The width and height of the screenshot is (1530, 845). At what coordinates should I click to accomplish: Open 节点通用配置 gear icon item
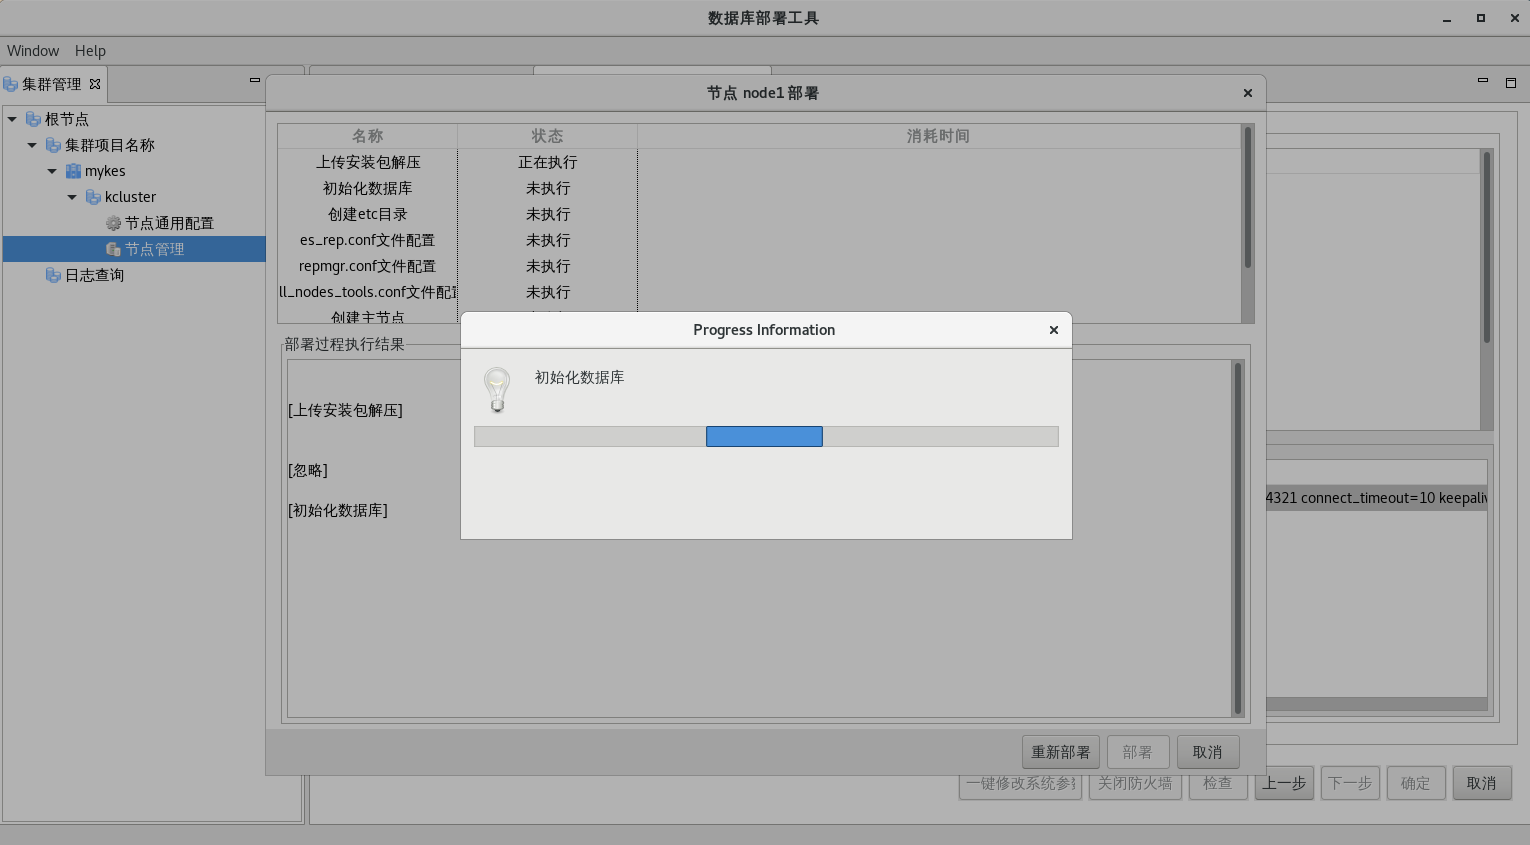(113, 223)
